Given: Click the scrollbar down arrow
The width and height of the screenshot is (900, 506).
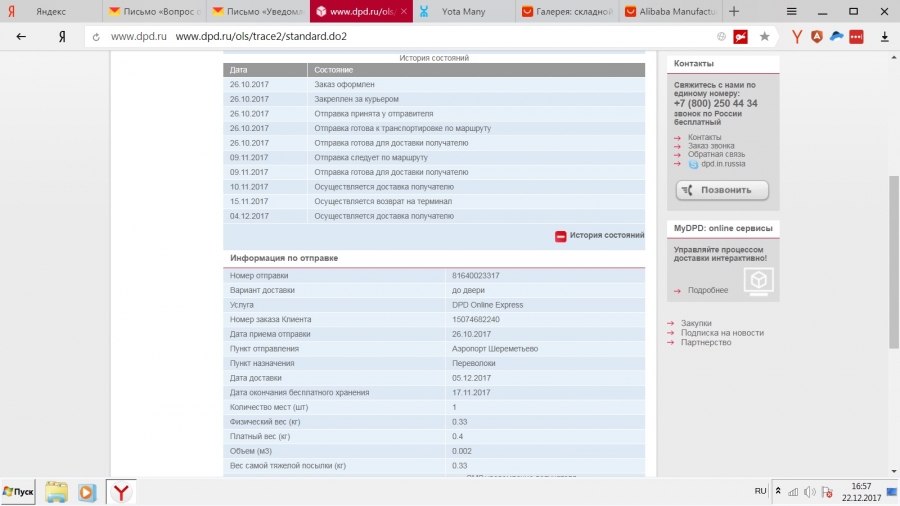Looking at the screenshot, I should pyautogui.click(x=894, y=471).
